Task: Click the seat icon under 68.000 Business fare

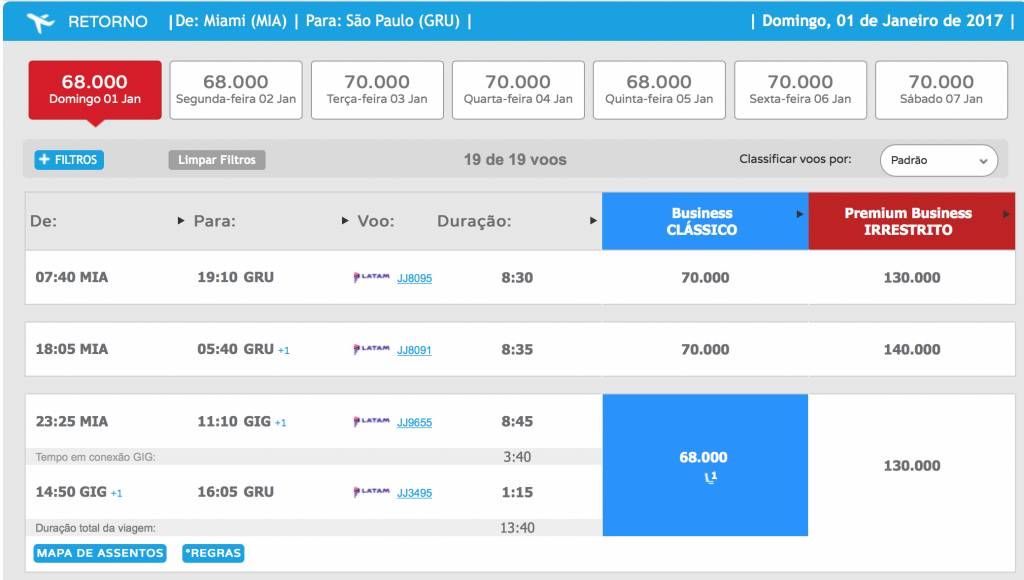Action: (x=711, y=477)
